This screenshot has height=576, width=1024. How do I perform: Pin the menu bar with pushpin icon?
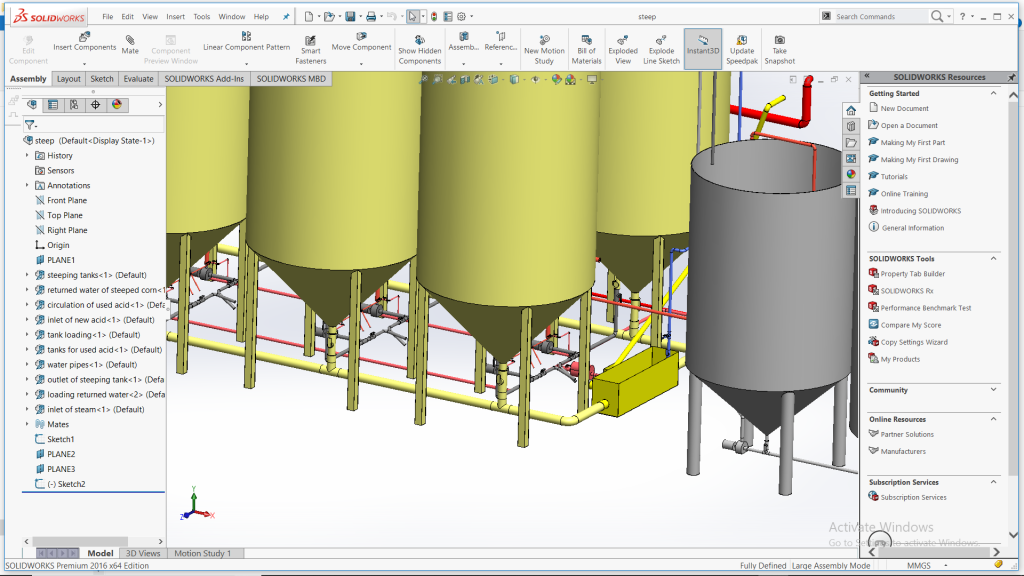coord(287,17)
